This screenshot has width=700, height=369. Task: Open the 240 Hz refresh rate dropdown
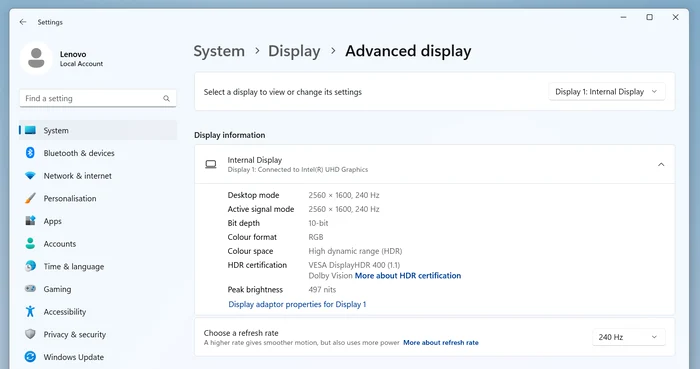click(x=629, y=337)
